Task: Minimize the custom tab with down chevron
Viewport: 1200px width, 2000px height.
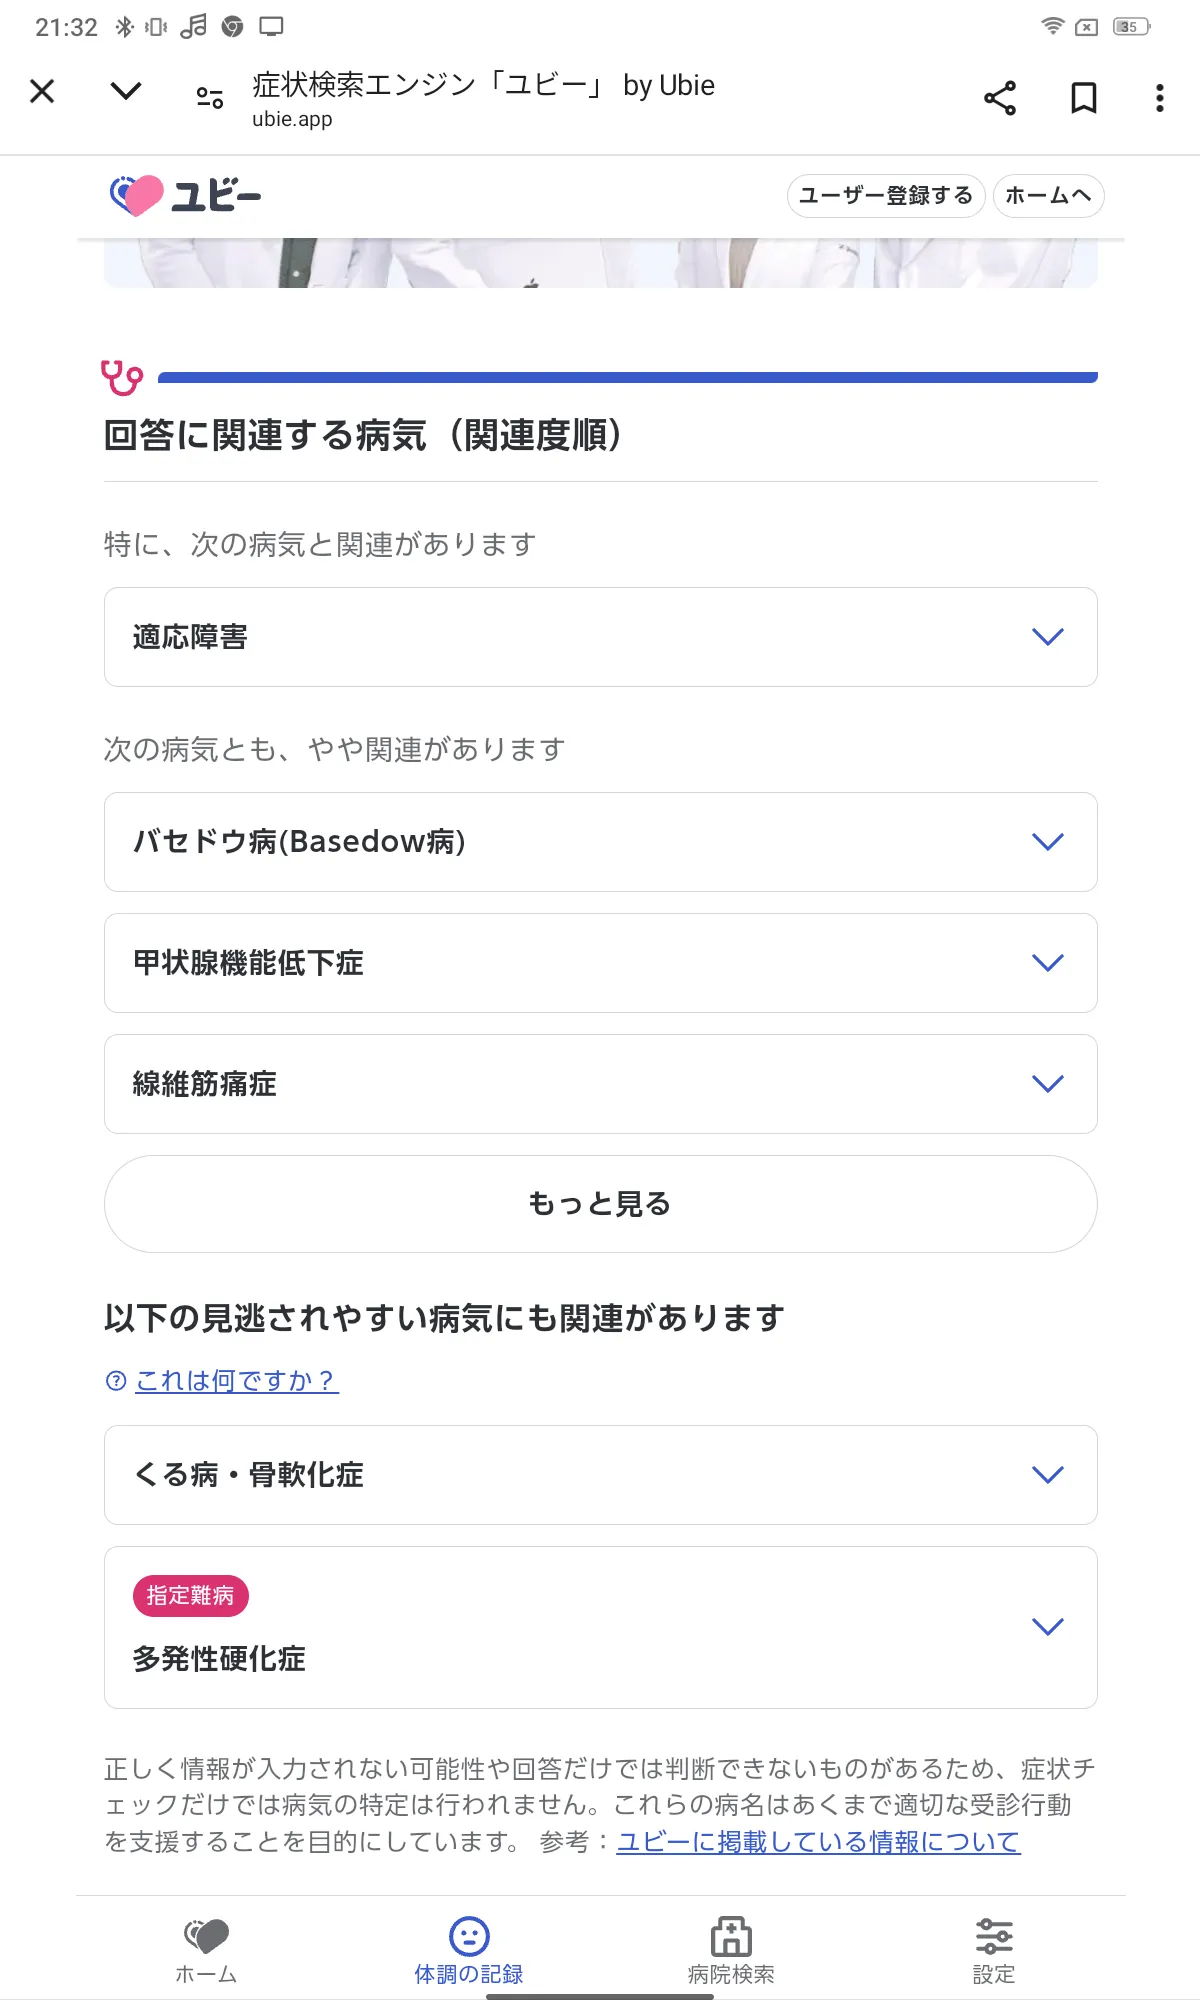Action: (126, 92)
